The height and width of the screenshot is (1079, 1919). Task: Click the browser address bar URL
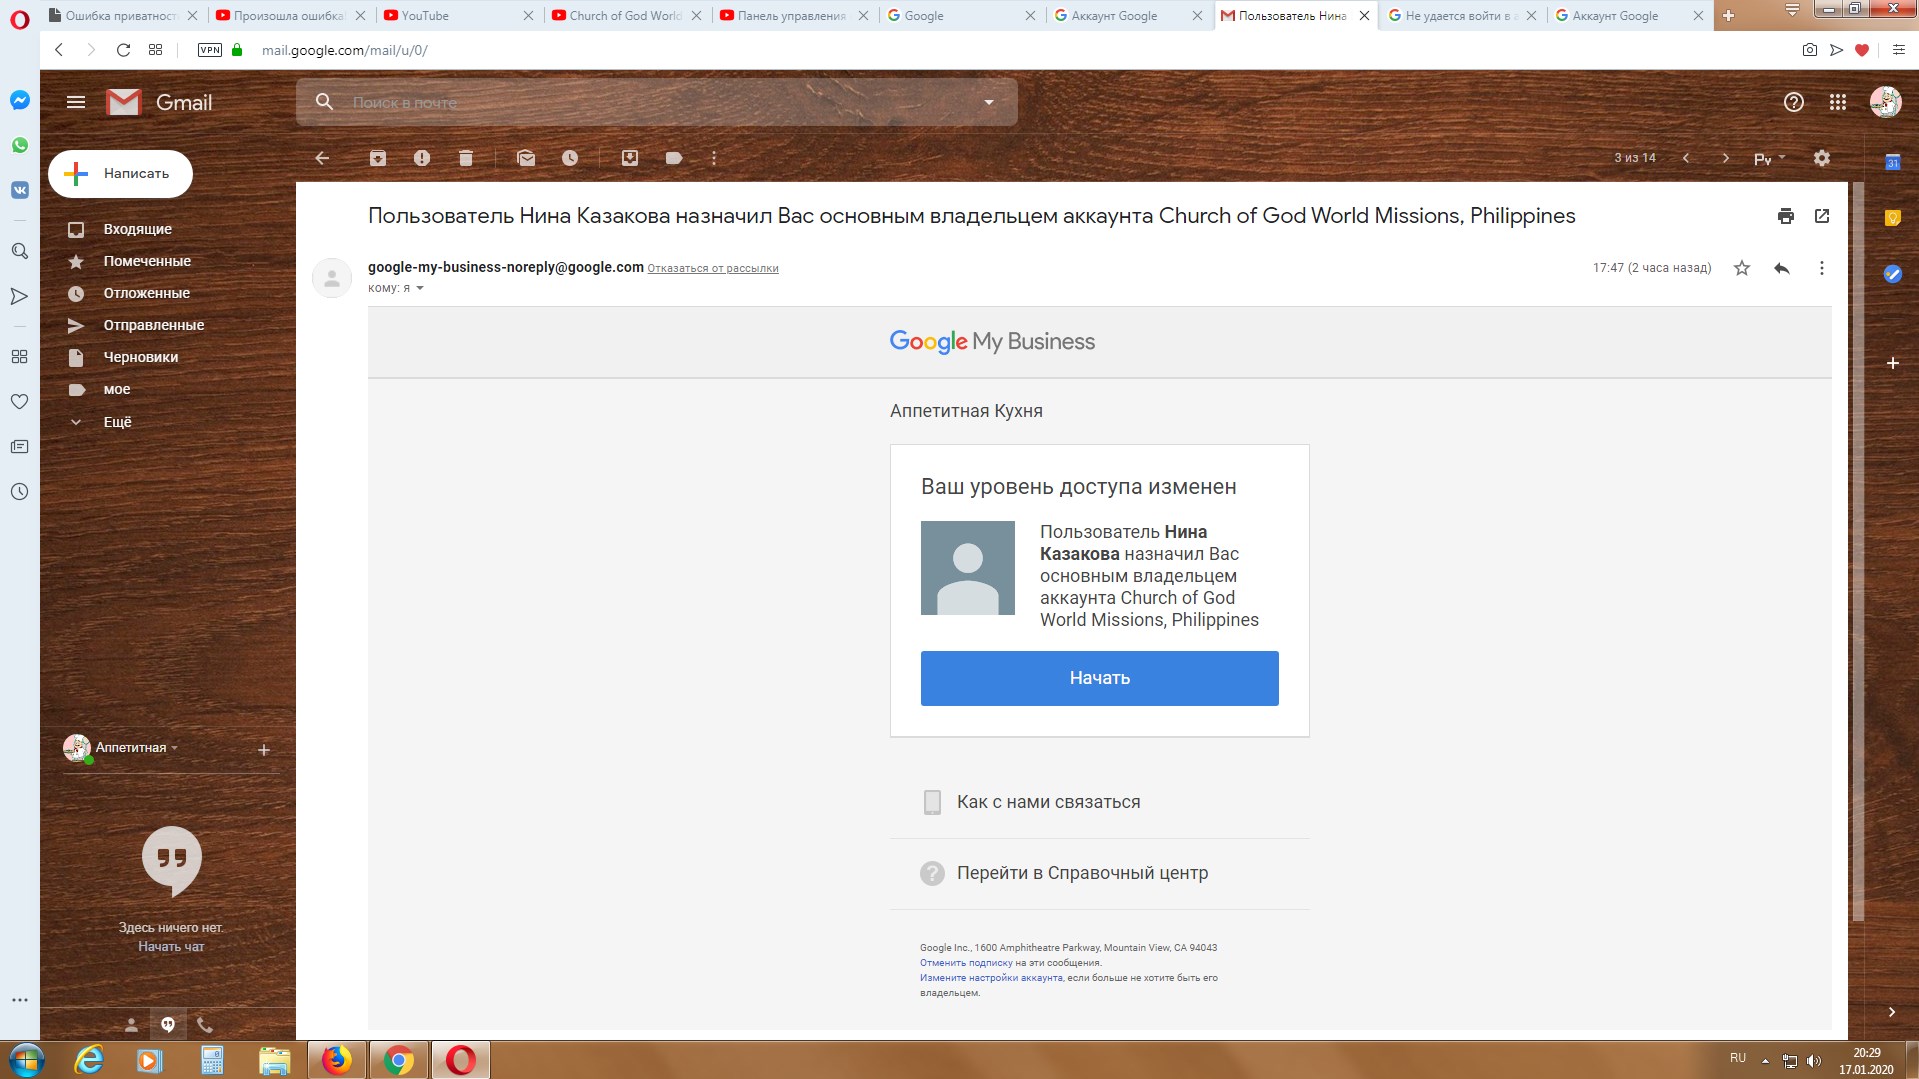tap(344, 50)
